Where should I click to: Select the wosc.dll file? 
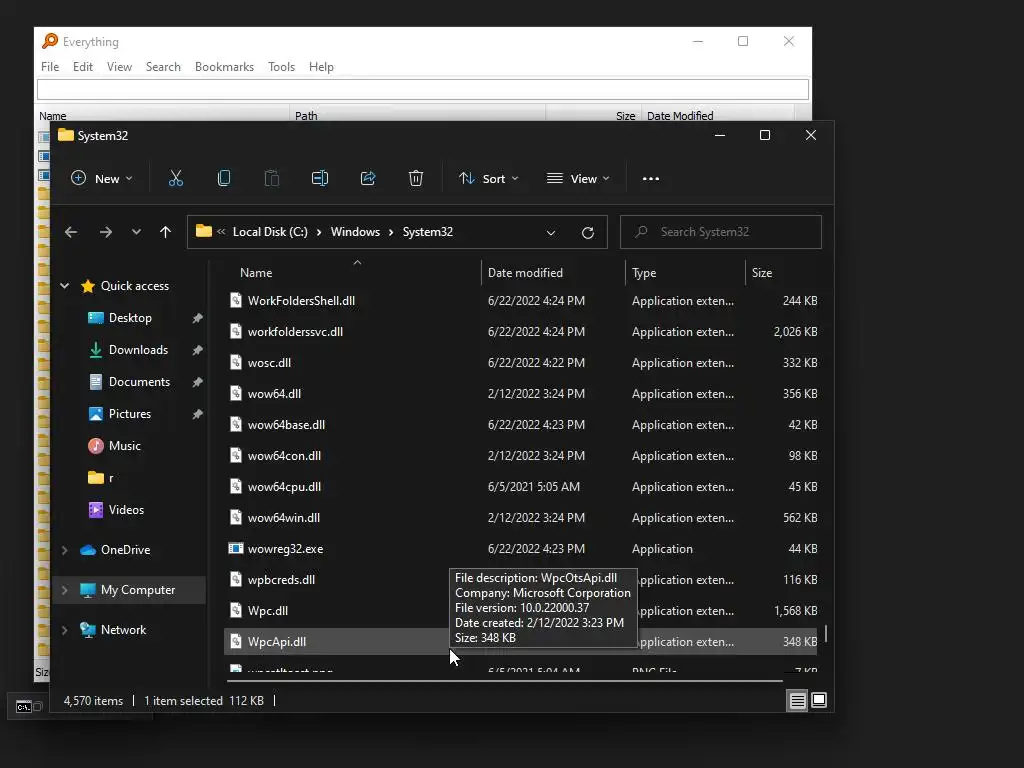pyautogui.click(x=520, y=363)
